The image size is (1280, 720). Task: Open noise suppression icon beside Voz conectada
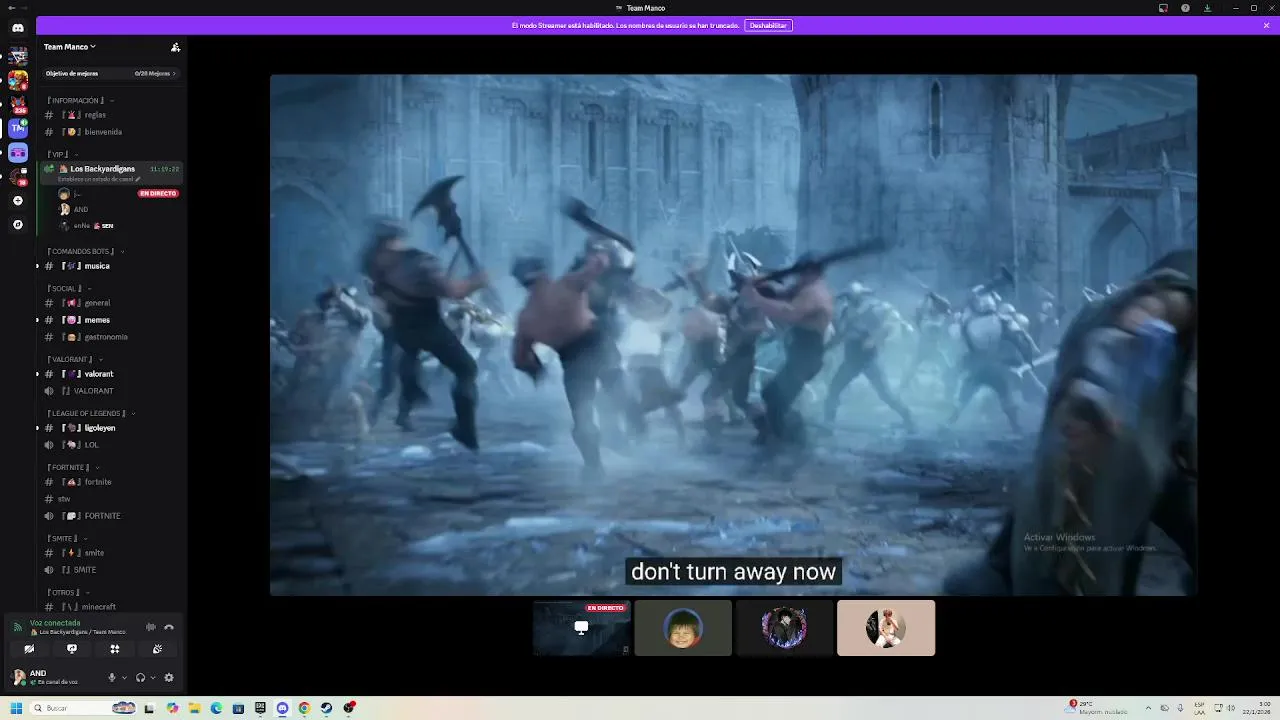(151, 627)
